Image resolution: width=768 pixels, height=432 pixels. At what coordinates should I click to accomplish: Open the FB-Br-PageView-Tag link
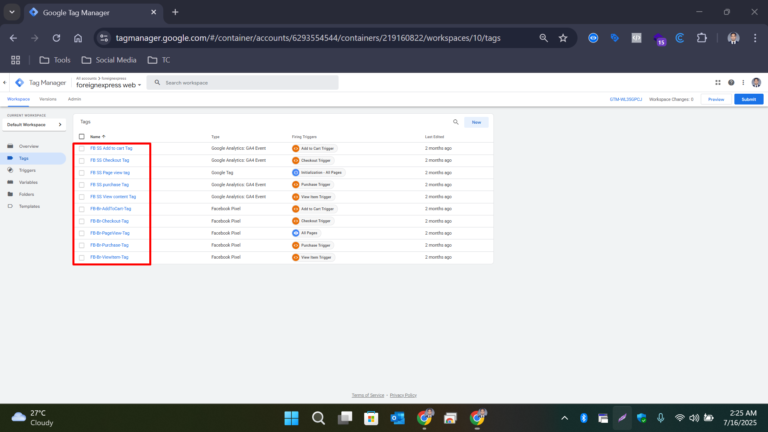click(109, 233)
